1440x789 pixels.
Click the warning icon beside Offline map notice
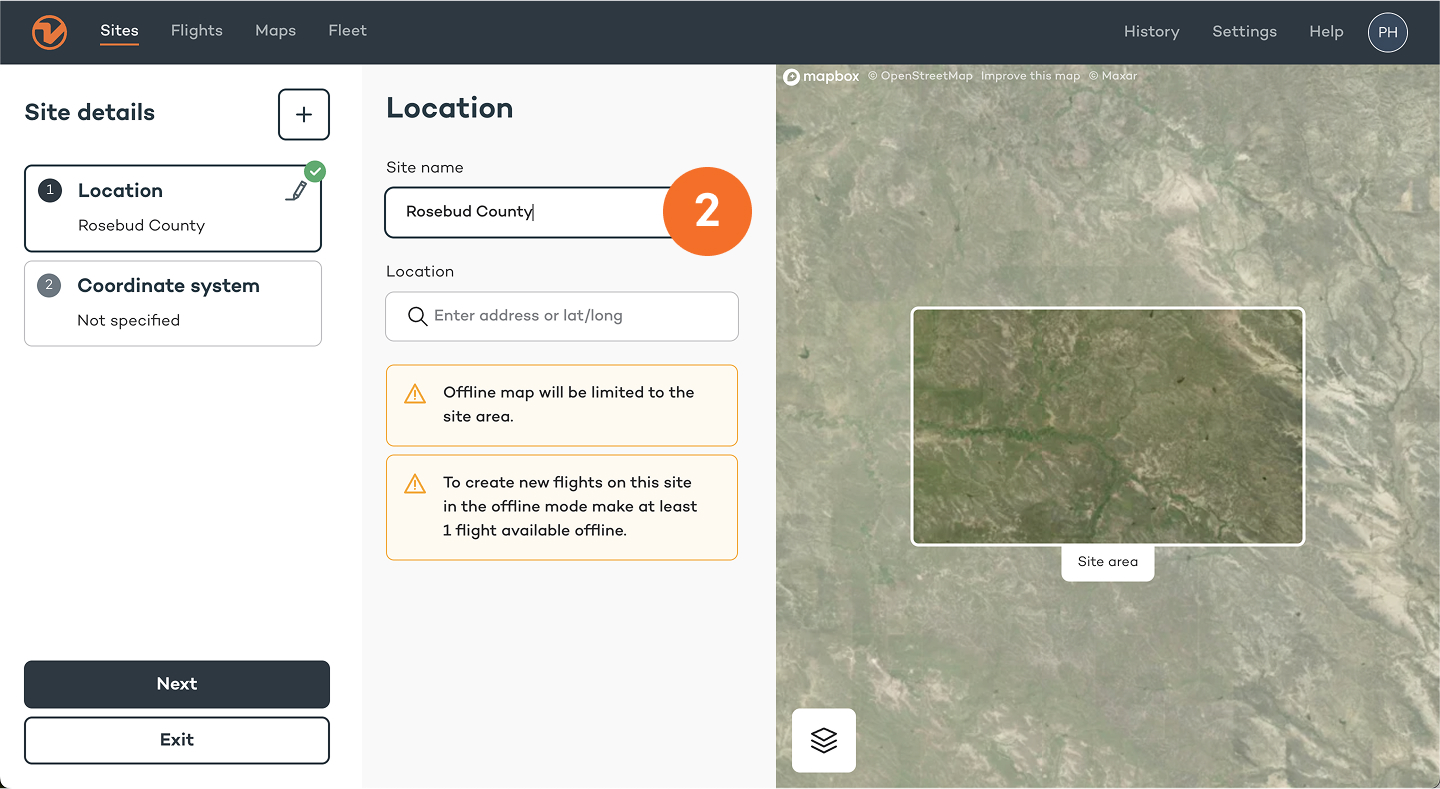tap(415, 394)
